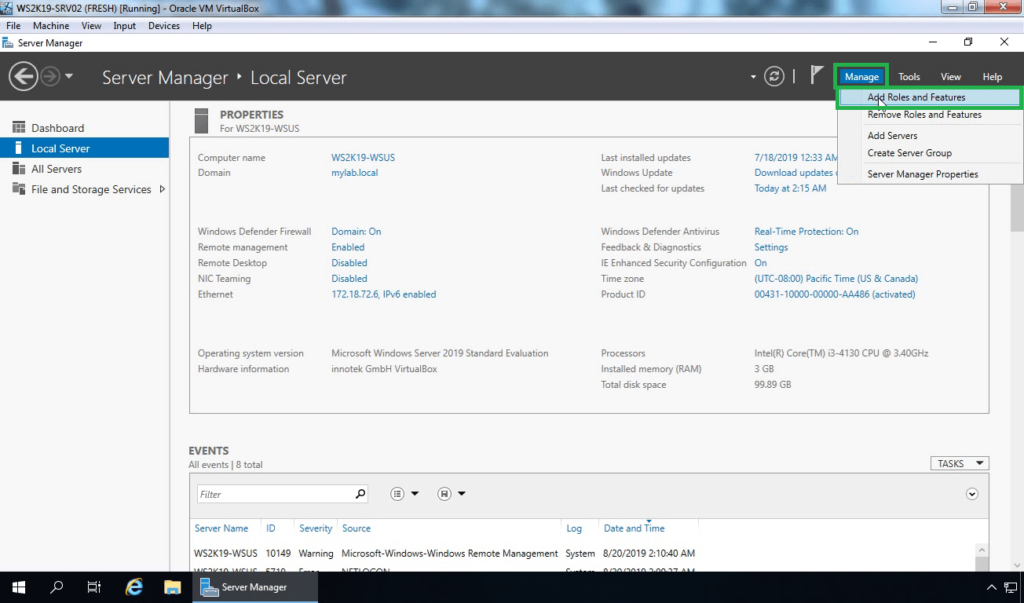Expand the Events section chevron
Screen dimensions: 1024x603
tap(972, 494)
